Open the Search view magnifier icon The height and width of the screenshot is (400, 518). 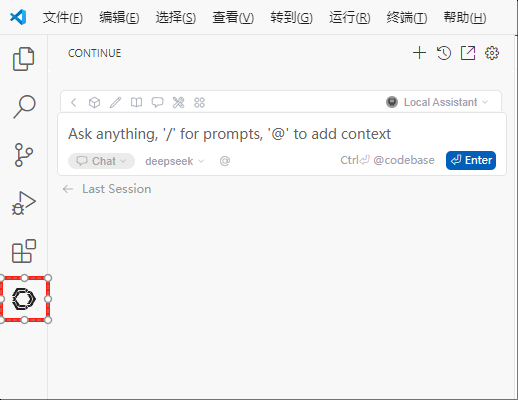pos(24,107)
